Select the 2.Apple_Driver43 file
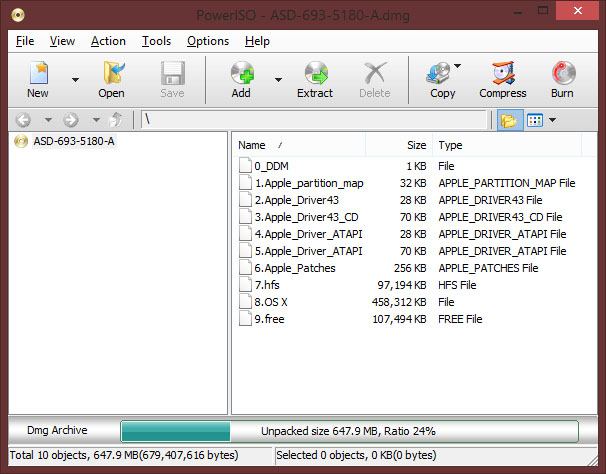Screen dimensions: 606x474 coord(296,200)
